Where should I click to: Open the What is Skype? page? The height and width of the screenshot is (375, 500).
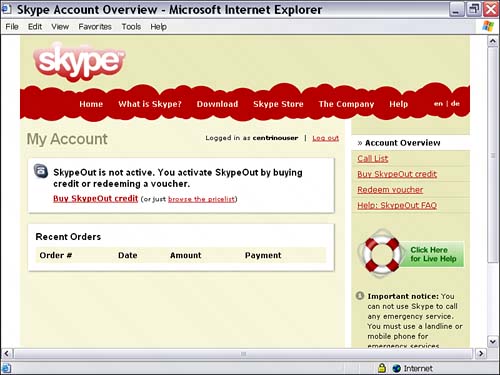[150, 104]
